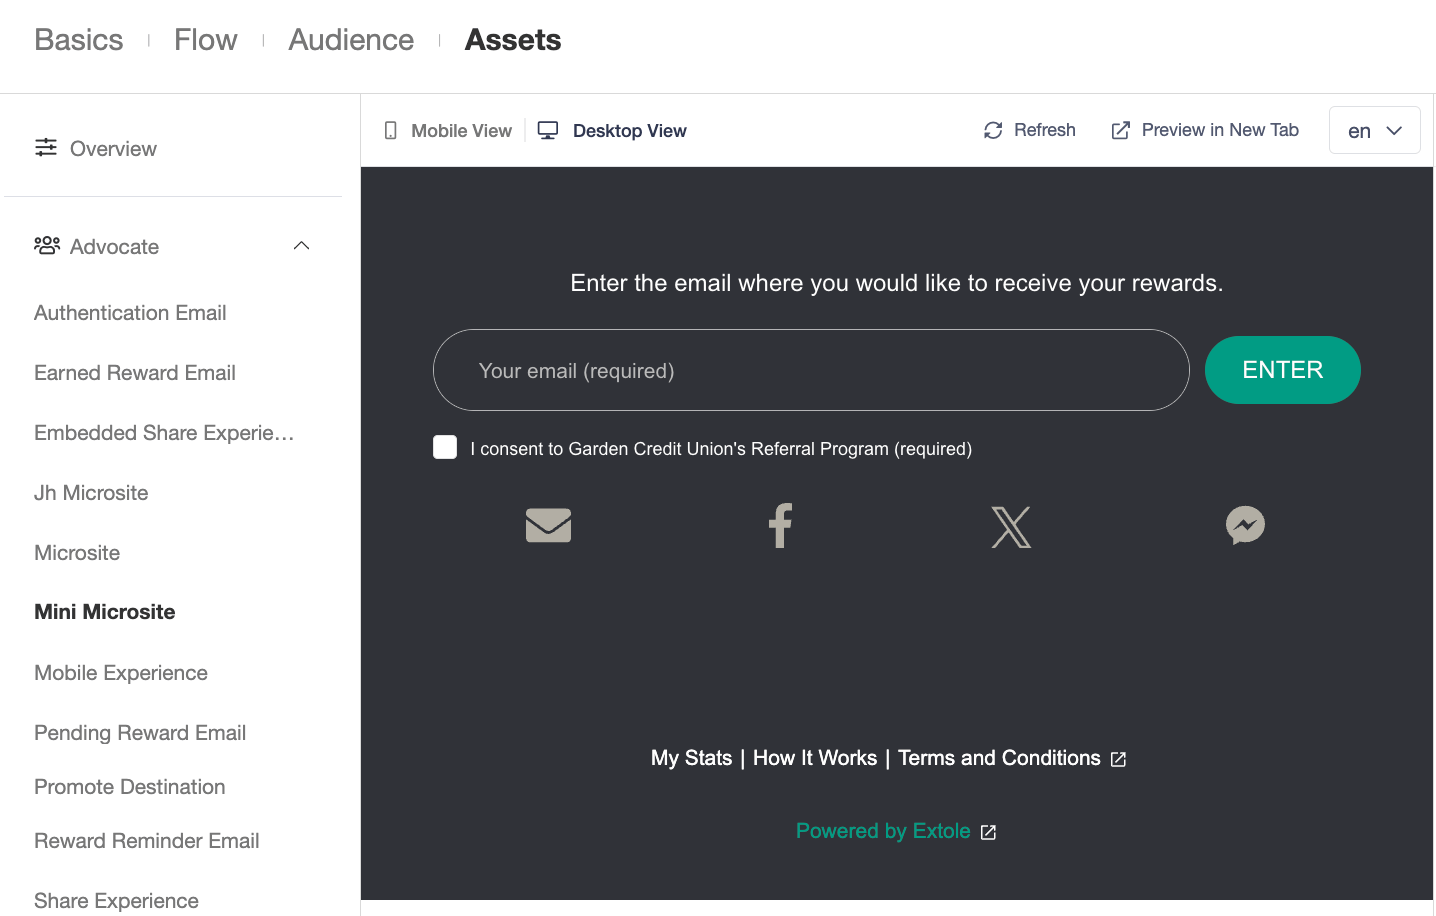
Task: Click the email share envelope icon
Action: pos(548,525)
